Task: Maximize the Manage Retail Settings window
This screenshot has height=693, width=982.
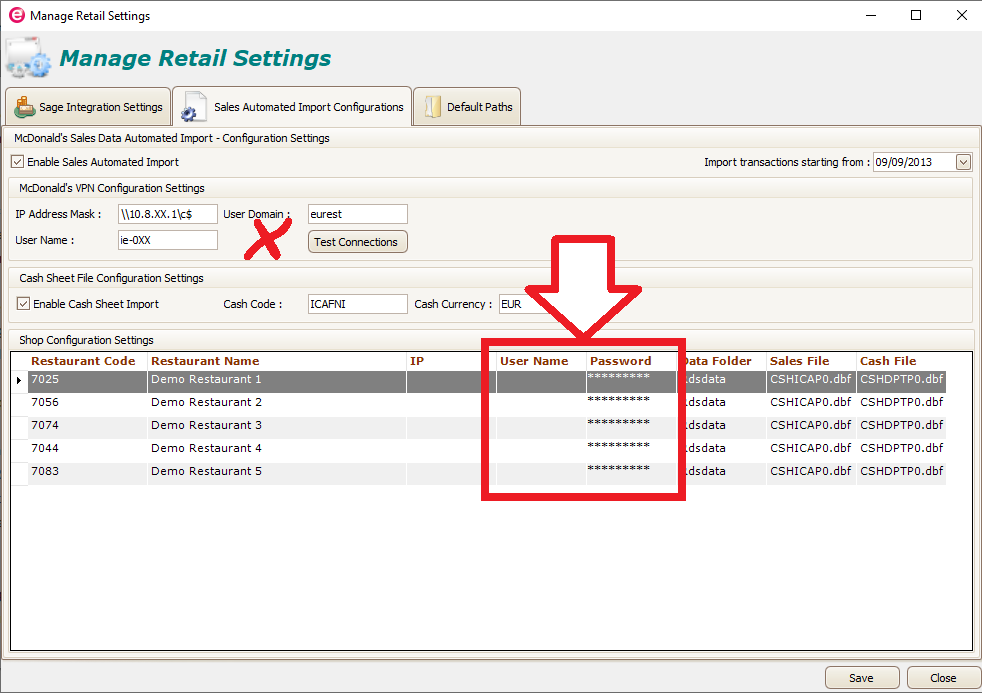Action: tap(916, 15)
